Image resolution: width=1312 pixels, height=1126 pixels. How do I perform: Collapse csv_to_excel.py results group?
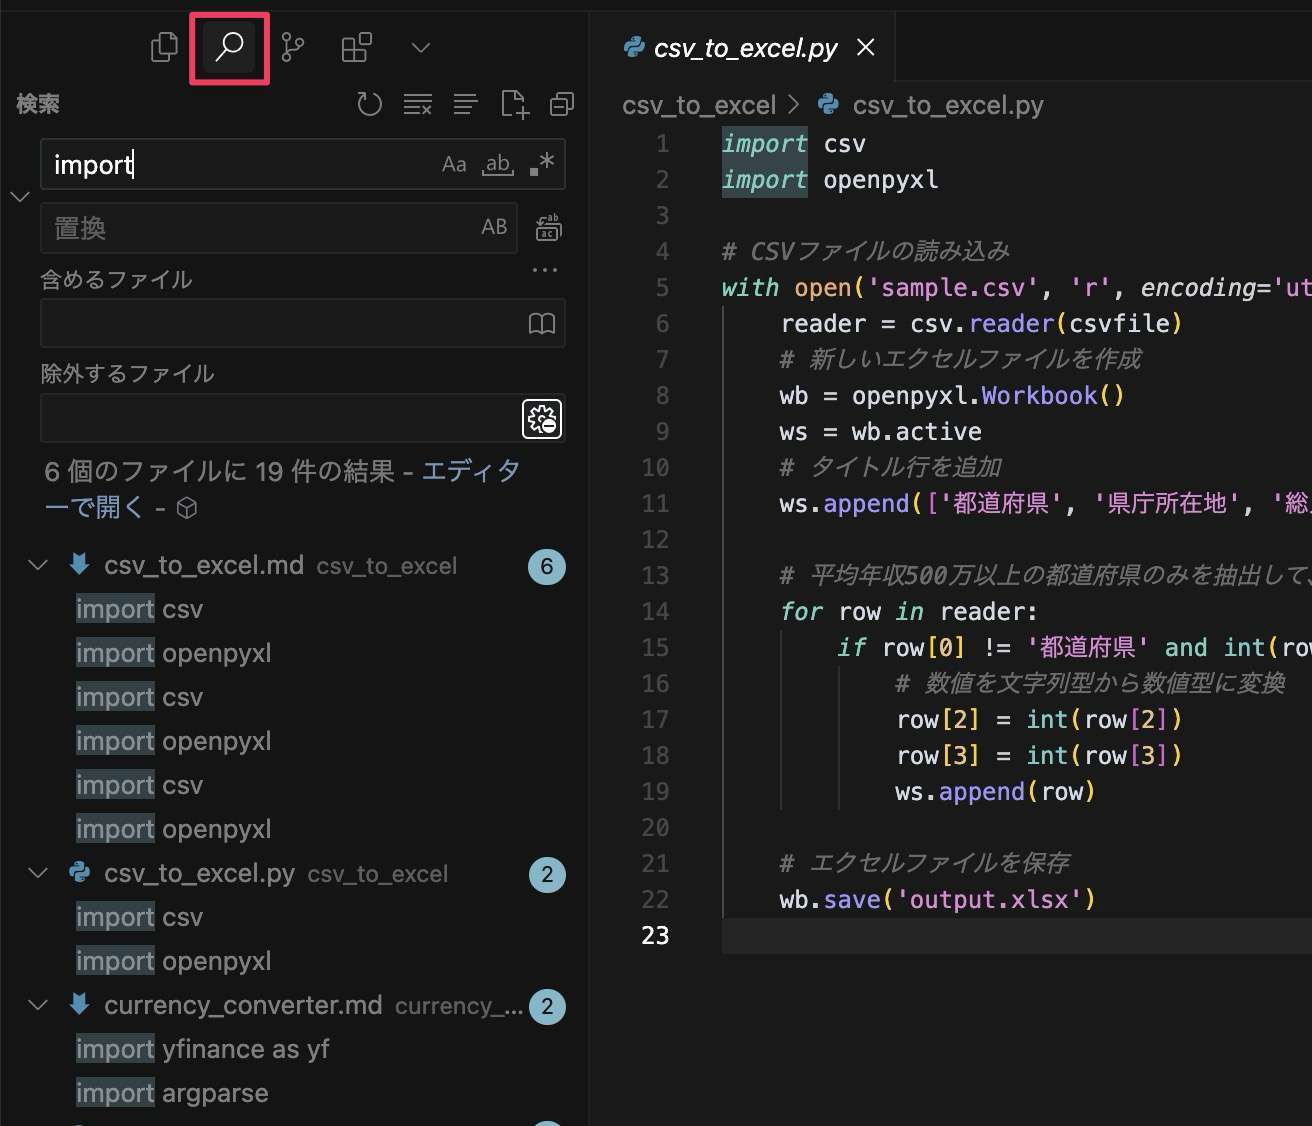tap(38, 873)
